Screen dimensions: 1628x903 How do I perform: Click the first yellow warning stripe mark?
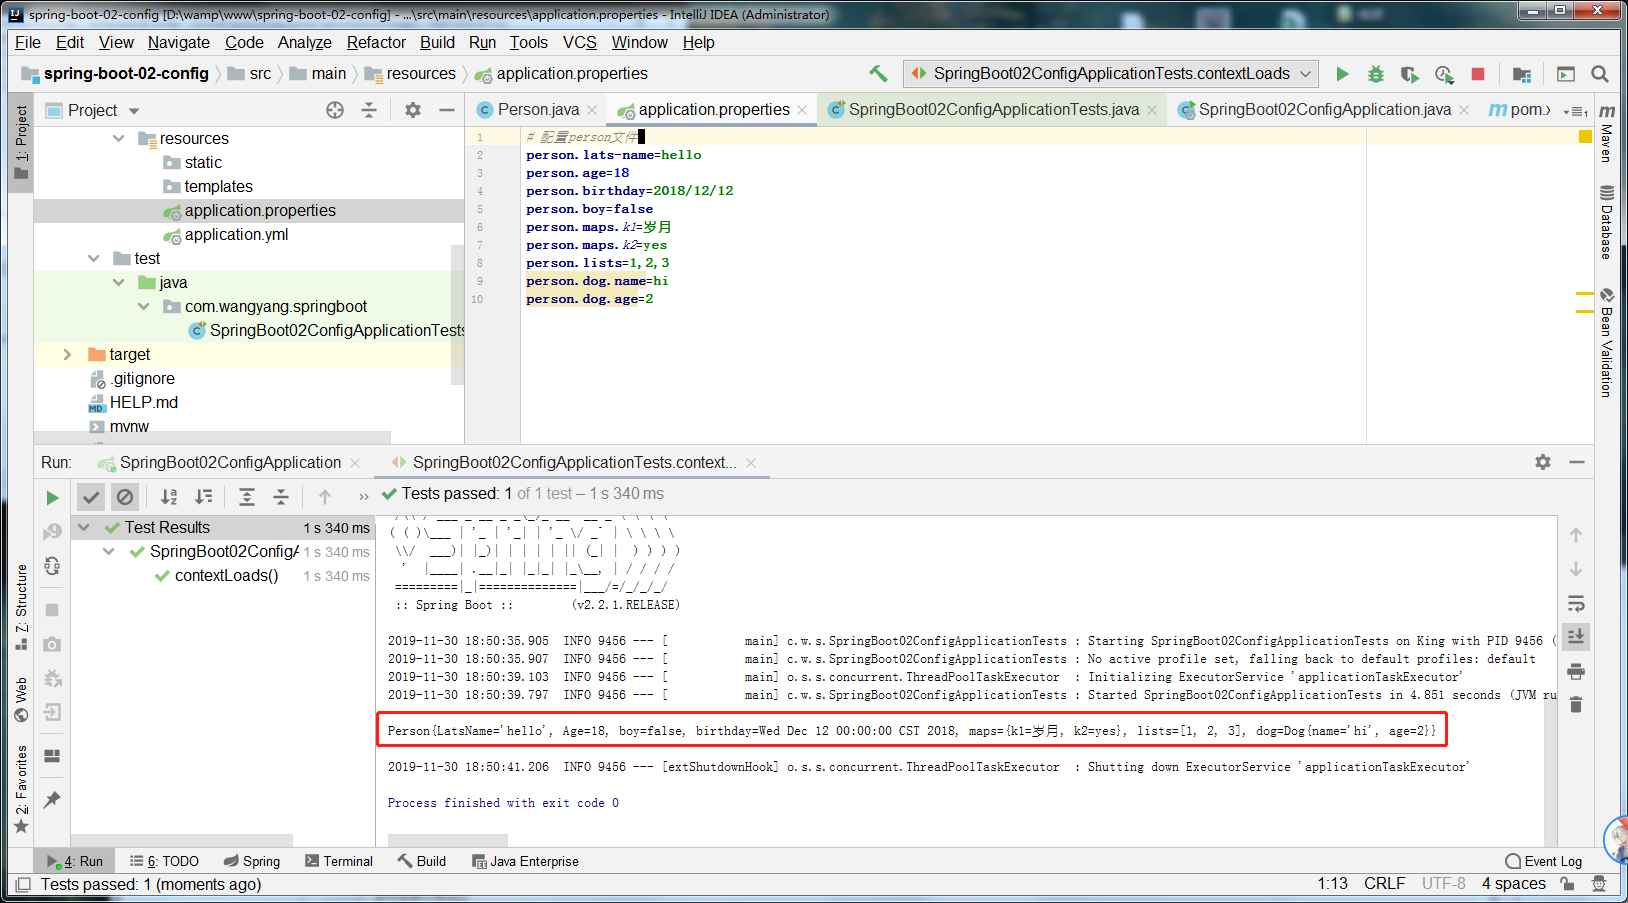click(x=1585, y=294)
